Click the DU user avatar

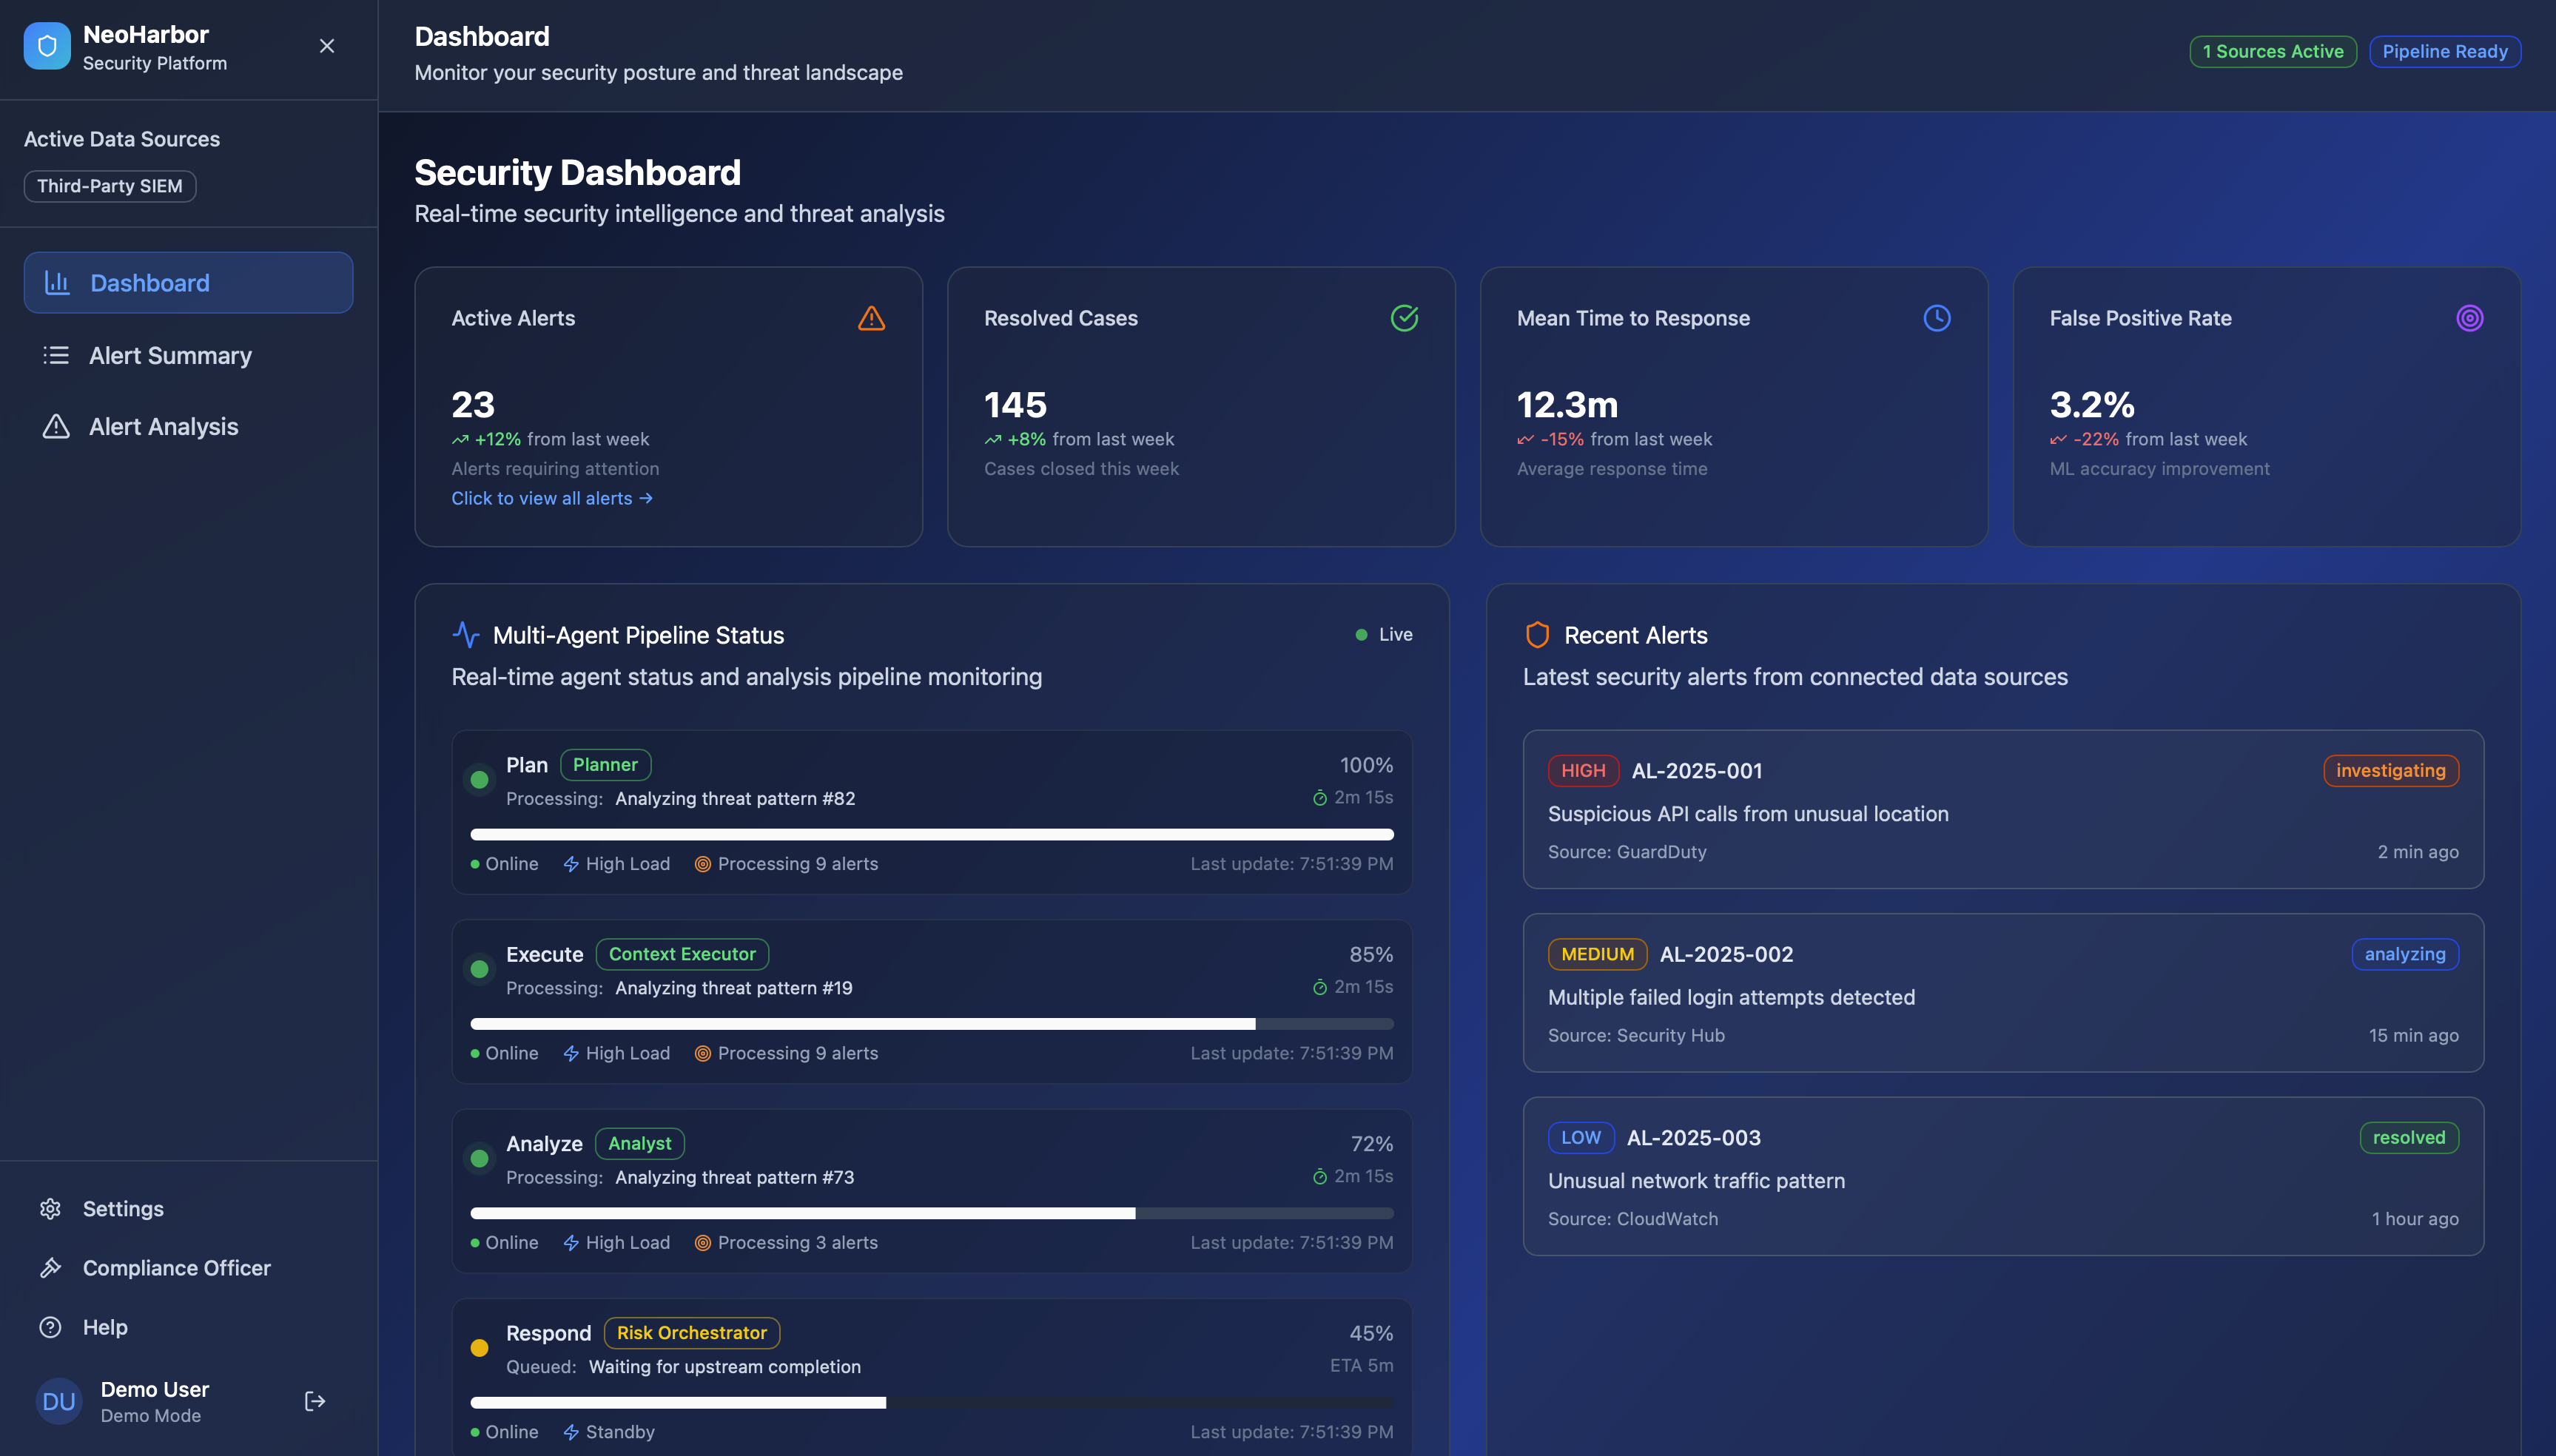click(58, 1401)
